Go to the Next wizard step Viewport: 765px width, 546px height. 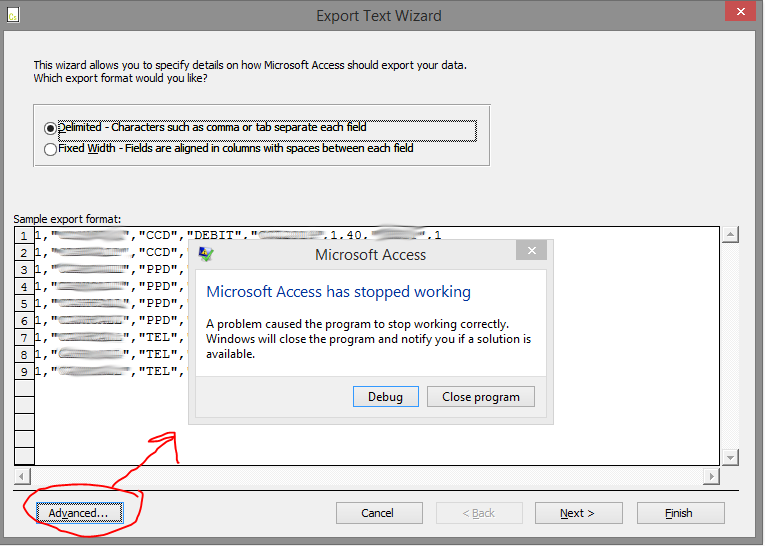(x=578, y=513)
